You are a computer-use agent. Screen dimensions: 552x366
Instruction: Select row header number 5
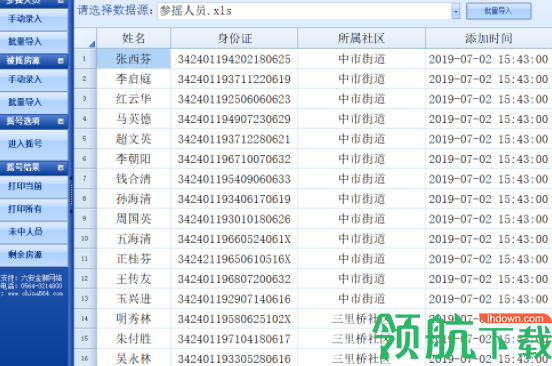click(85, 139)
